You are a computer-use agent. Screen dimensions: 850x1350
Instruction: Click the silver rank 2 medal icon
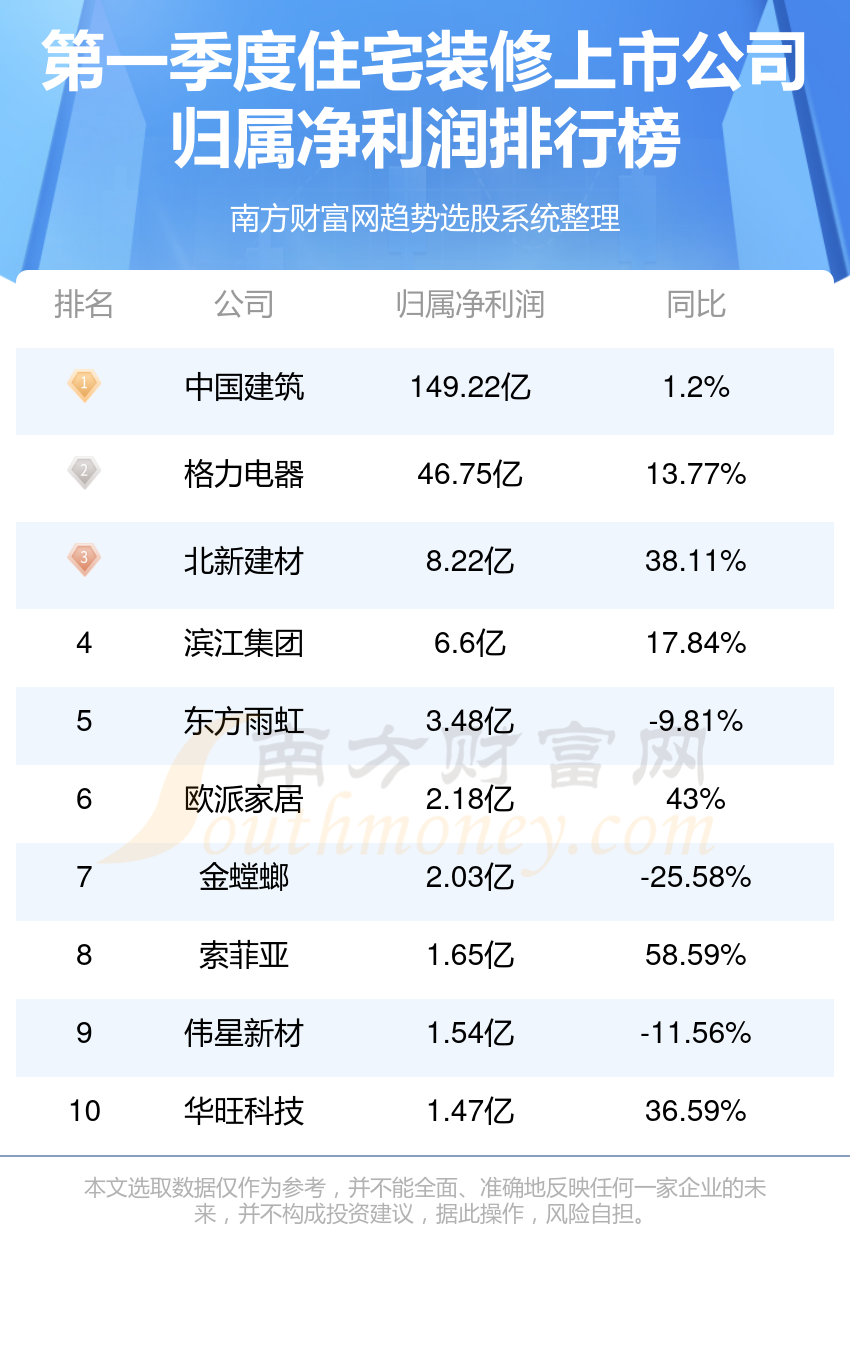[84, 472]
